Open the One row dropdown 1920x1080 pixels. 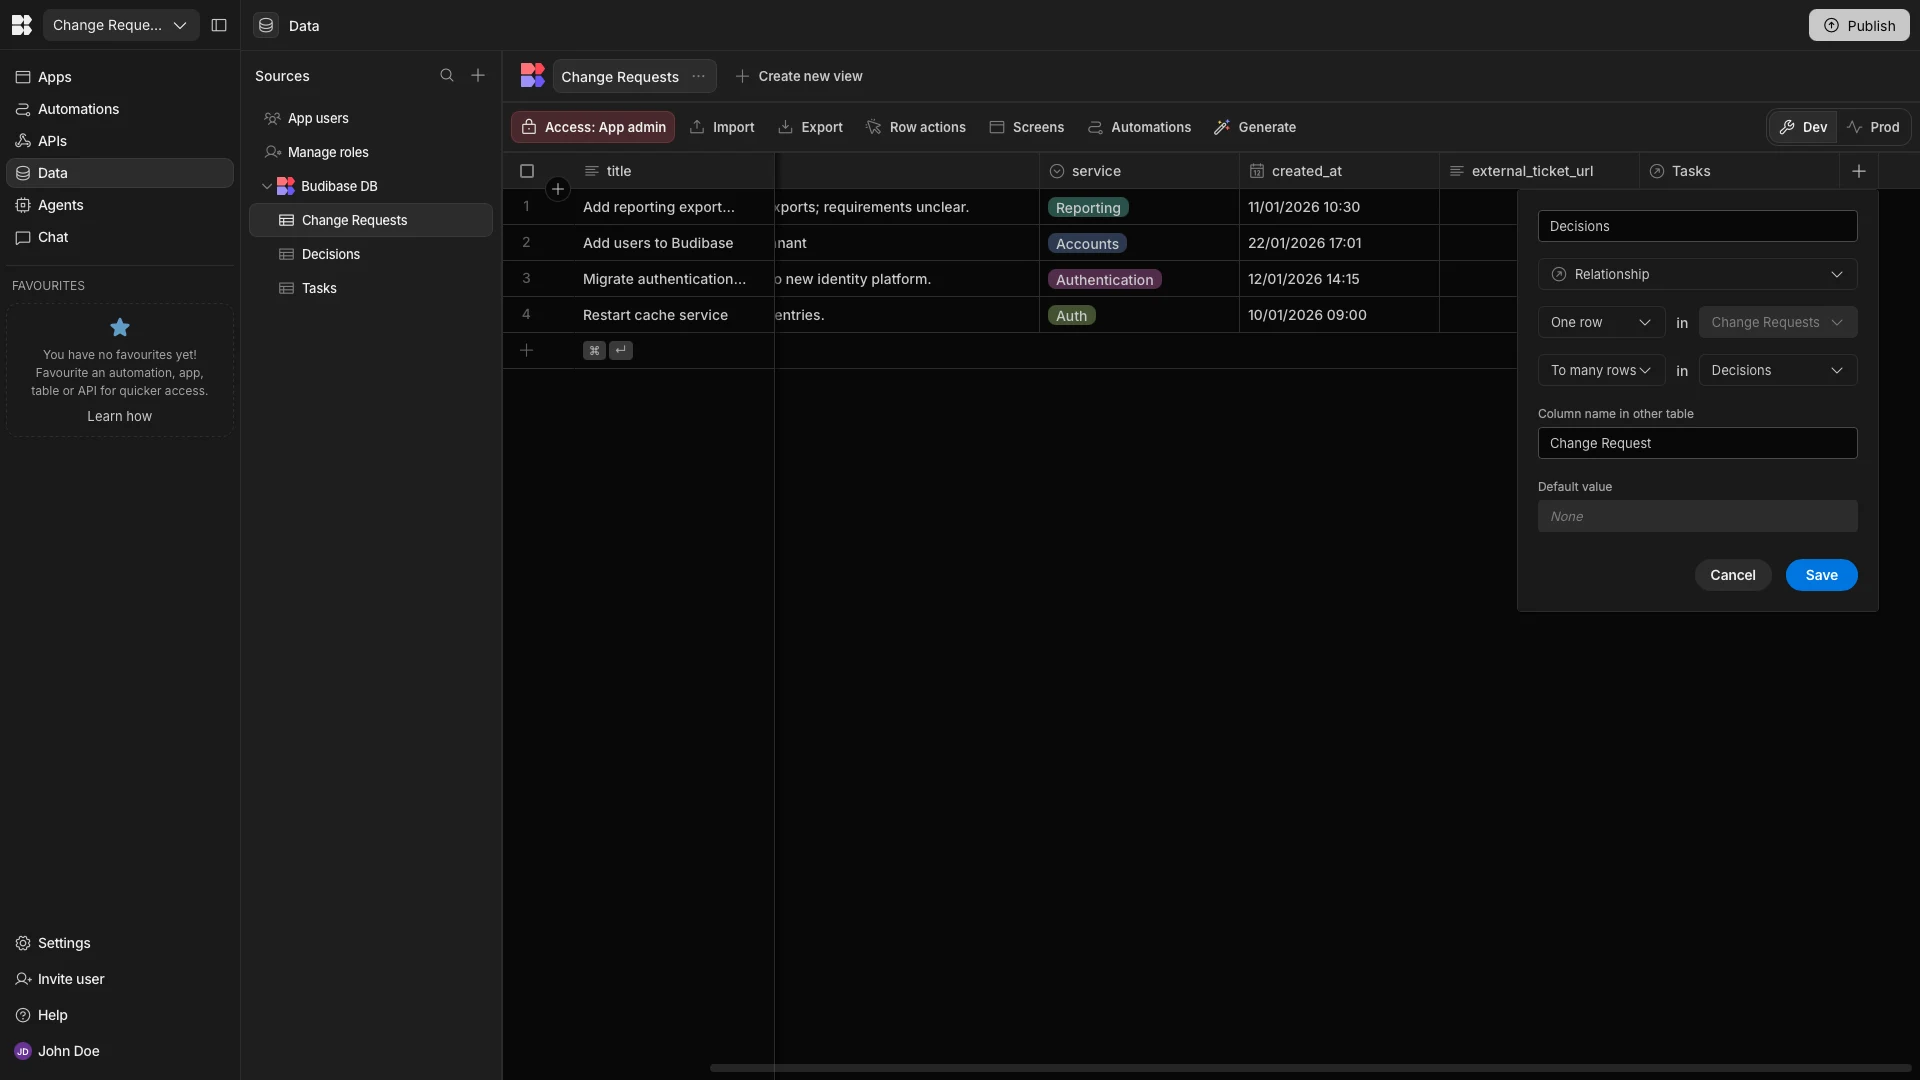(1600, 322)
